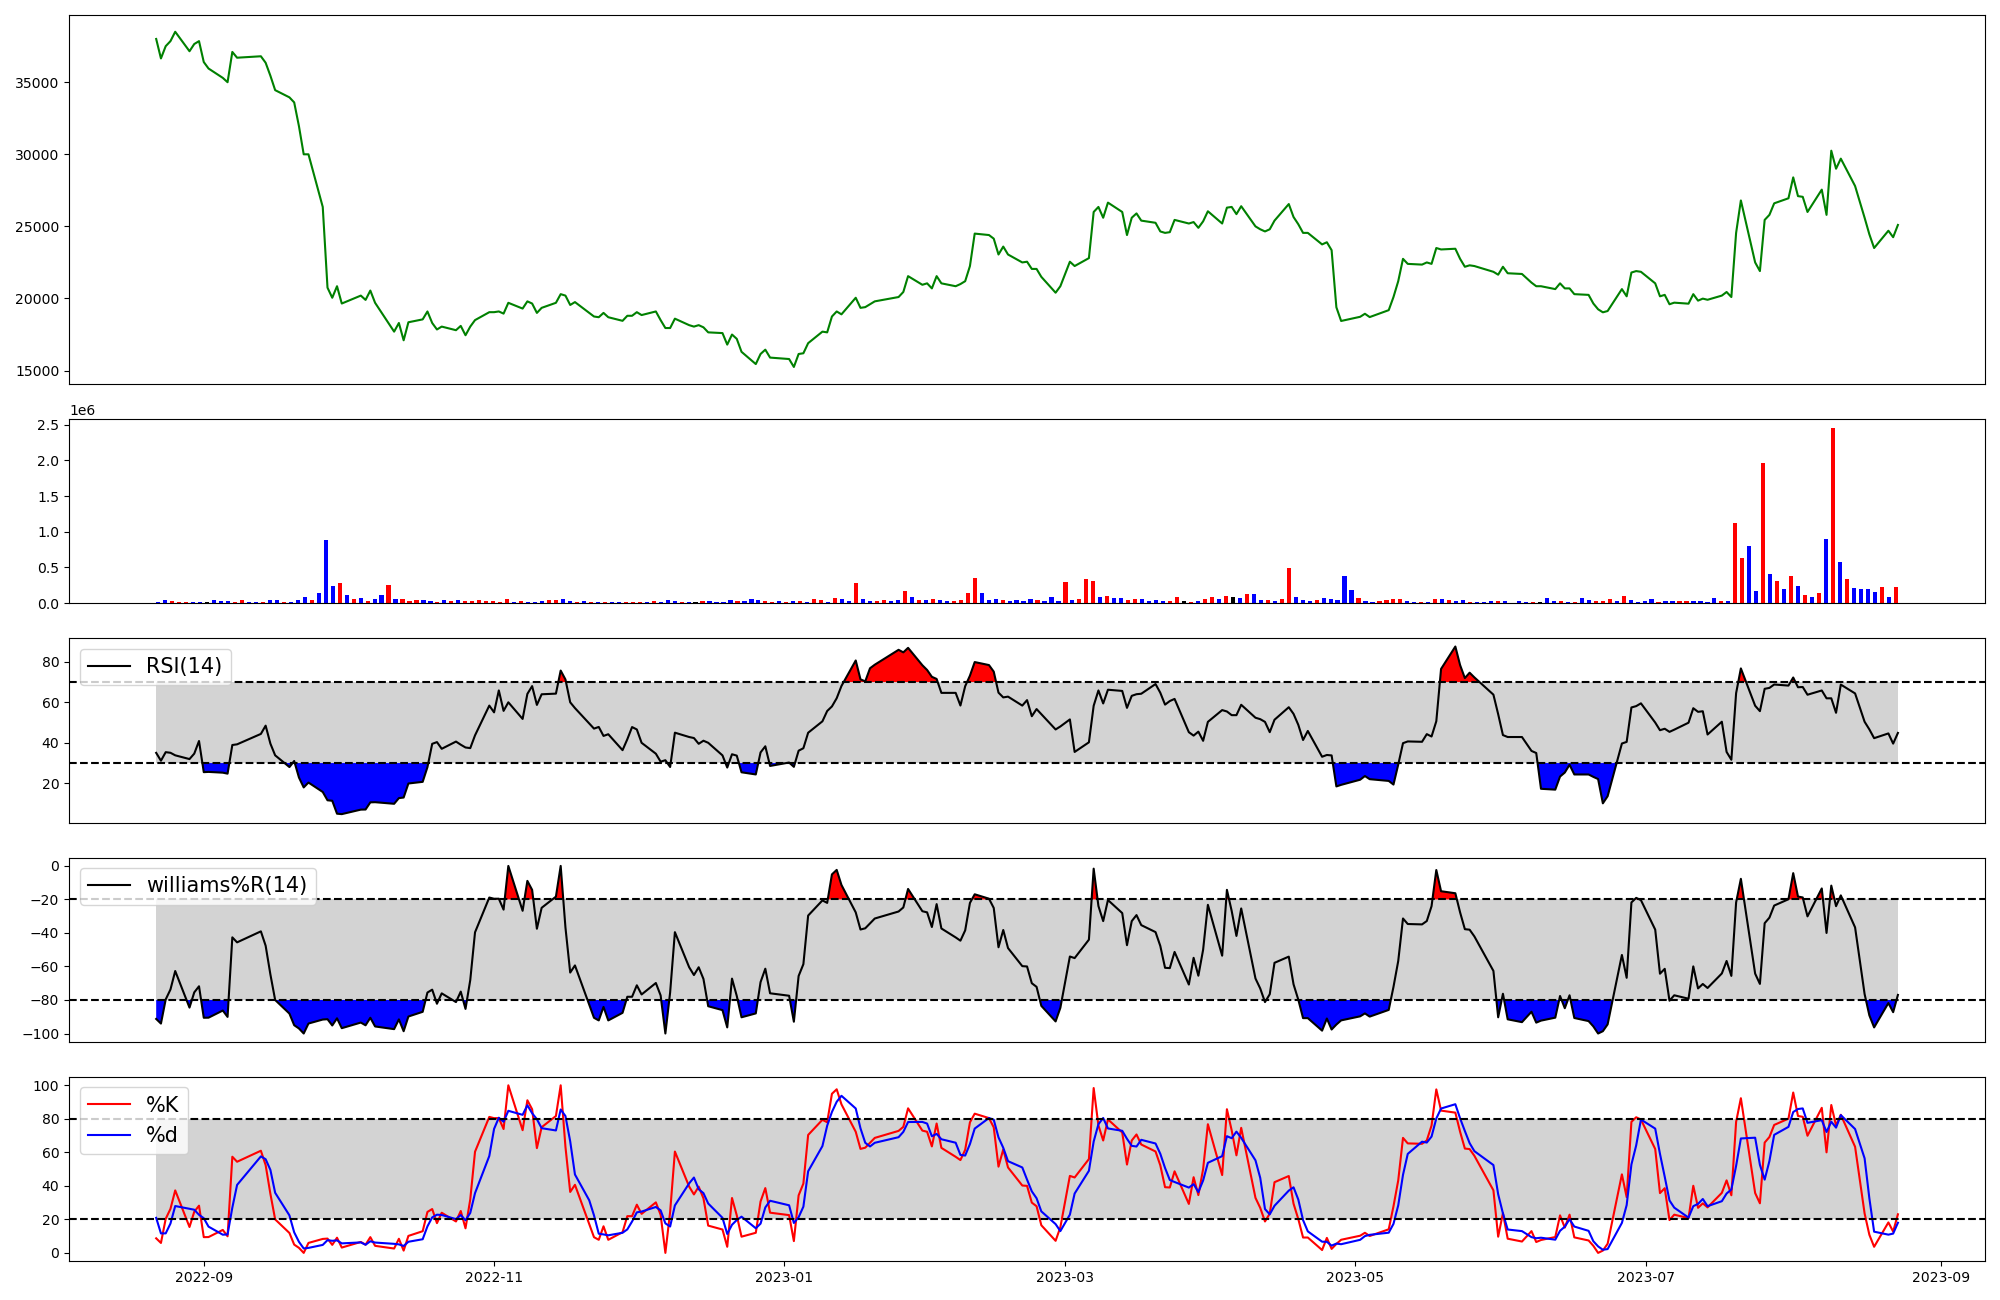Viewport: 2000px width, 1300px height.
Task: Click the tall blue volume bar from September 2022
Action: pyautogui.click(x=326, y=573)
